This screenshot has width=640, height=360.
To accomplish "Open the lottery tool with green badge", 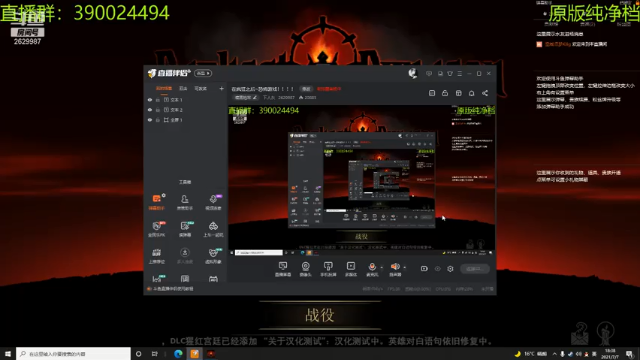I will coord(185,229).
